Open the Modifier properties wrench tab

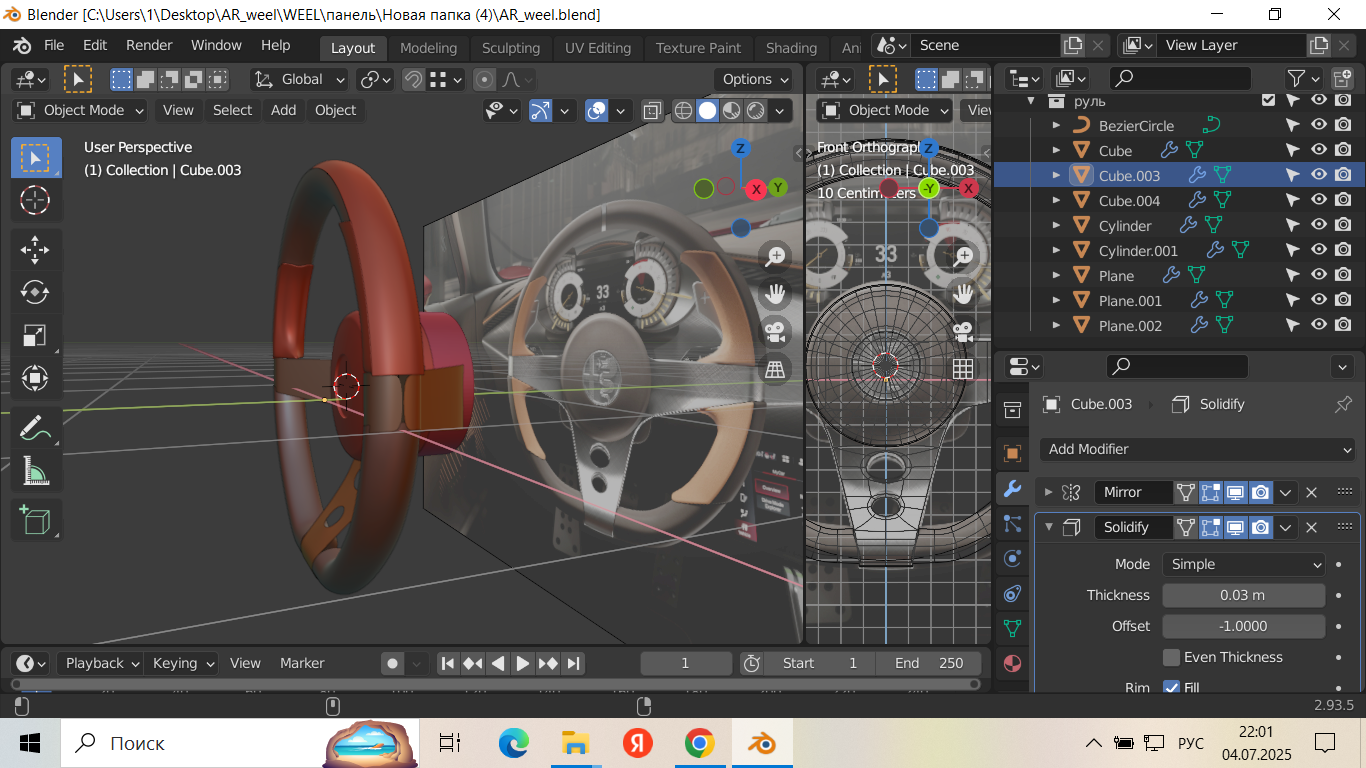pos(1012,489)
